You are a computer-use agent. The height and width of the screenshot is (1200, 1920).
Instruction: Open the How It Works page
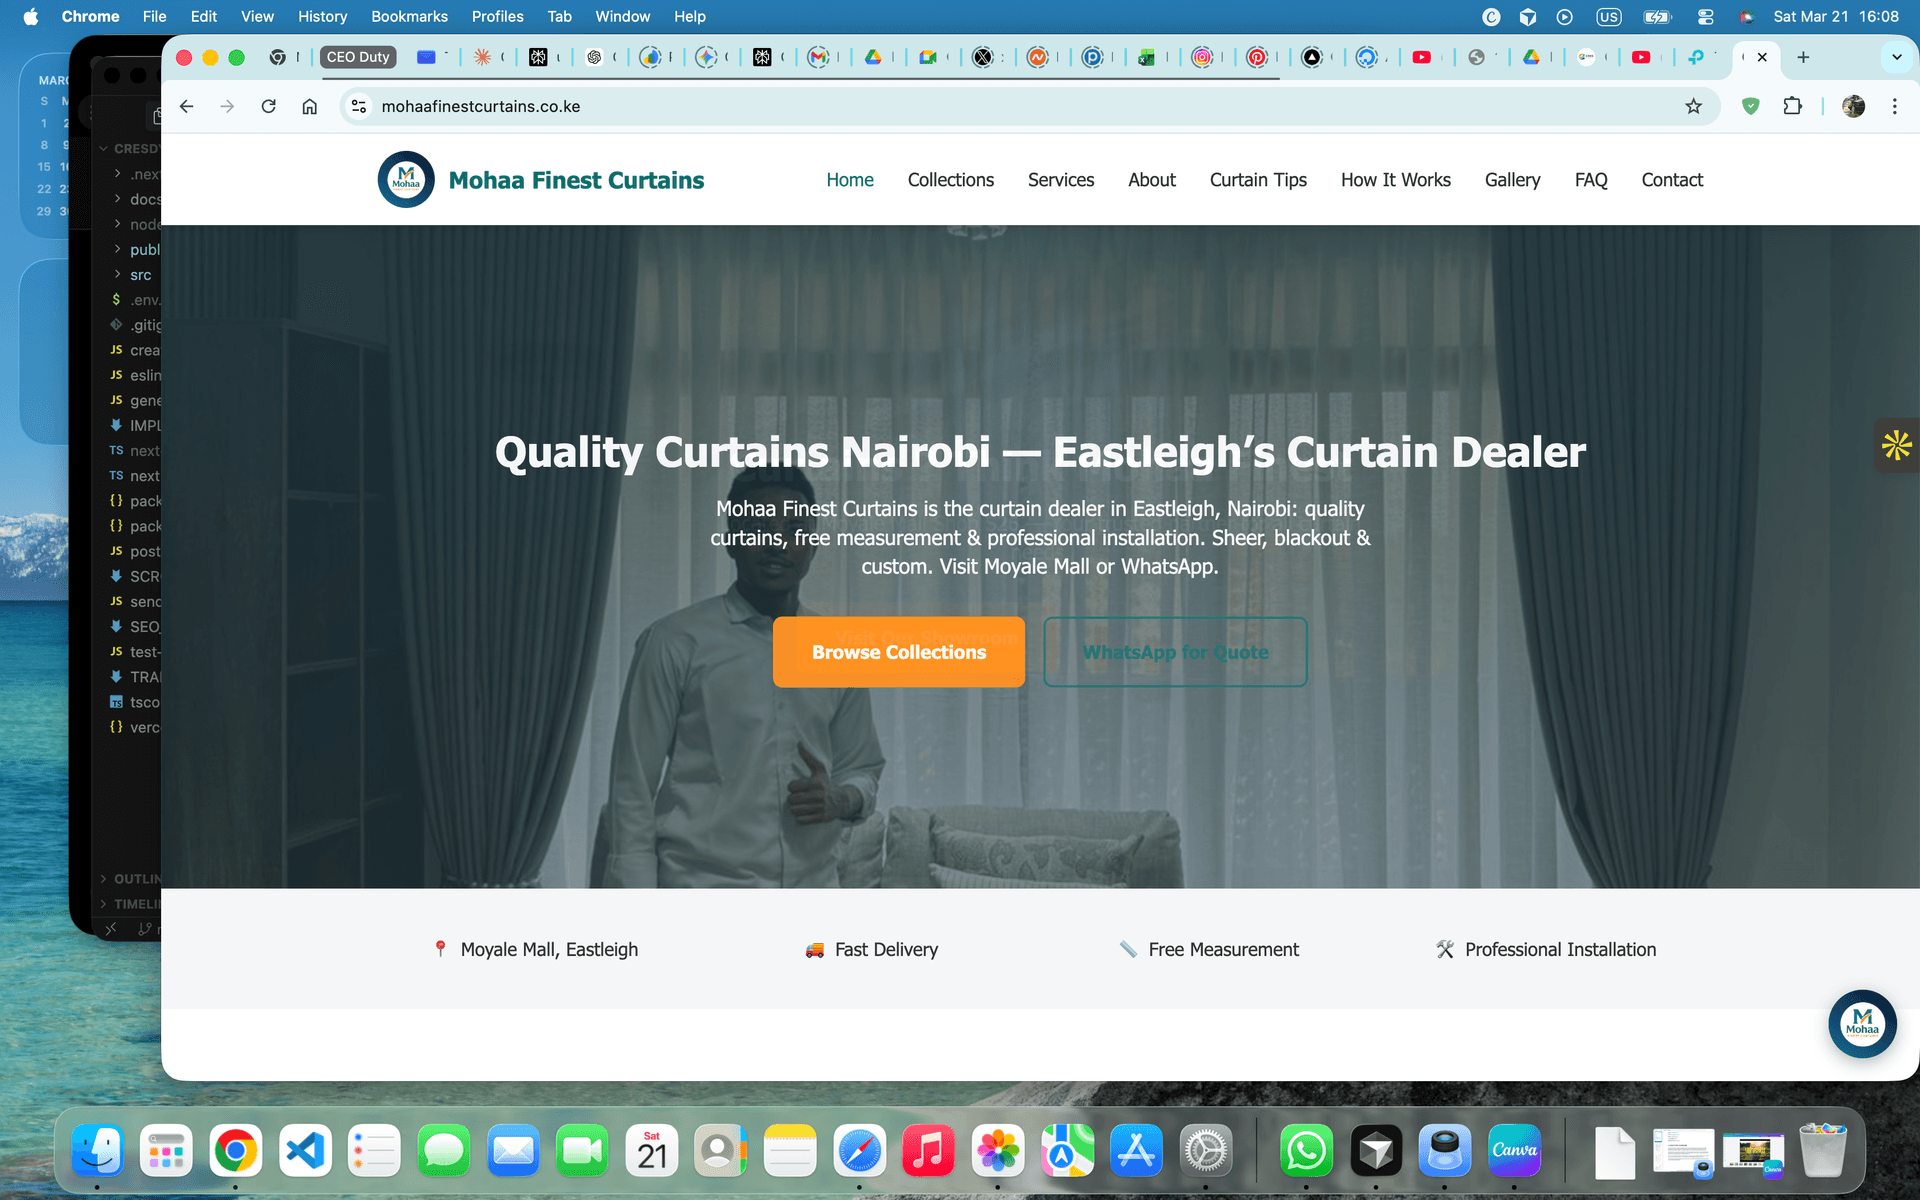(1396, 180)
